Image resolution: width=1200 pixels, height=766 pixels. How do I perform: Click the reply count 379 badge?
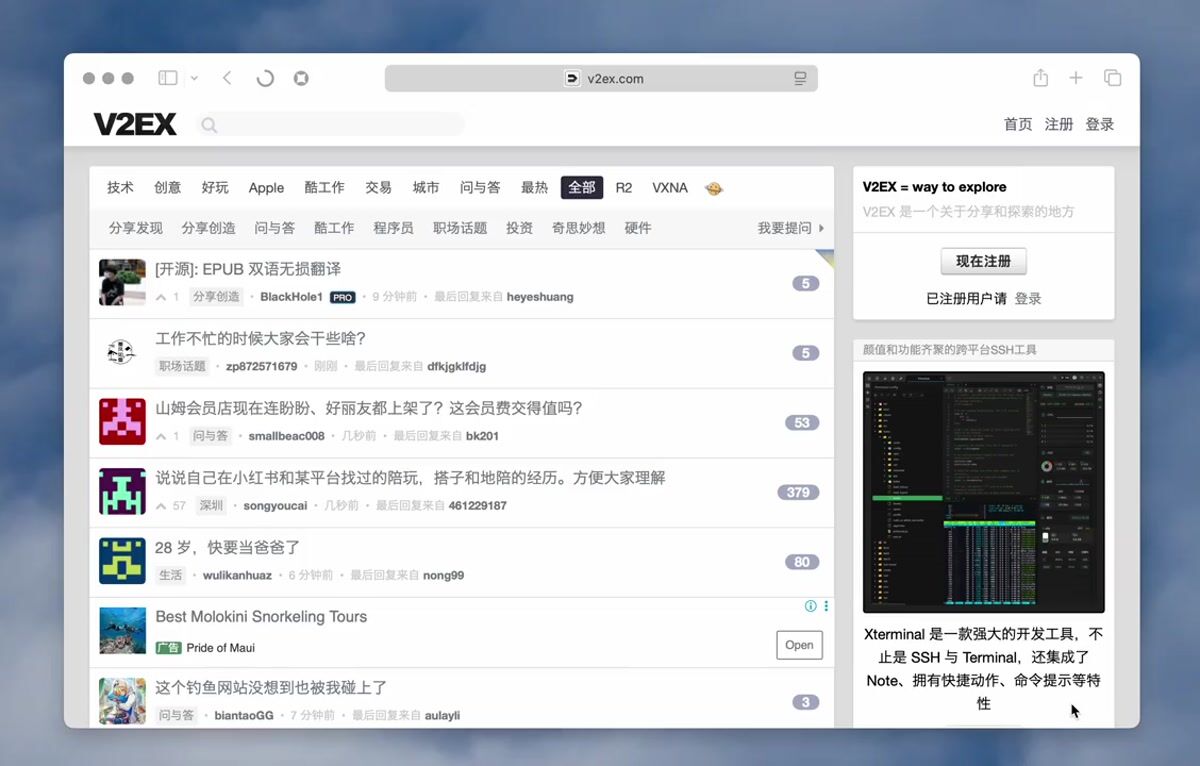point(798,492)
